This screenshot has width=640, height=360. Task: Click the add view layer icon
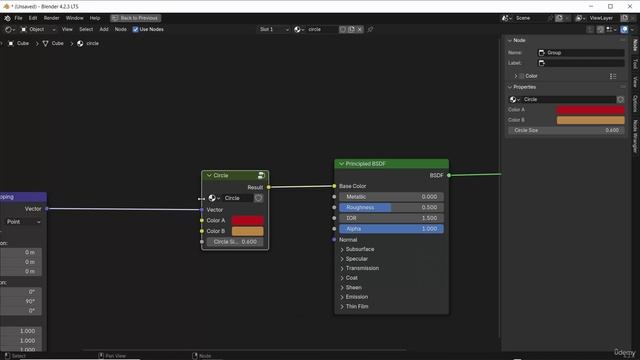(x=624, y=18)
